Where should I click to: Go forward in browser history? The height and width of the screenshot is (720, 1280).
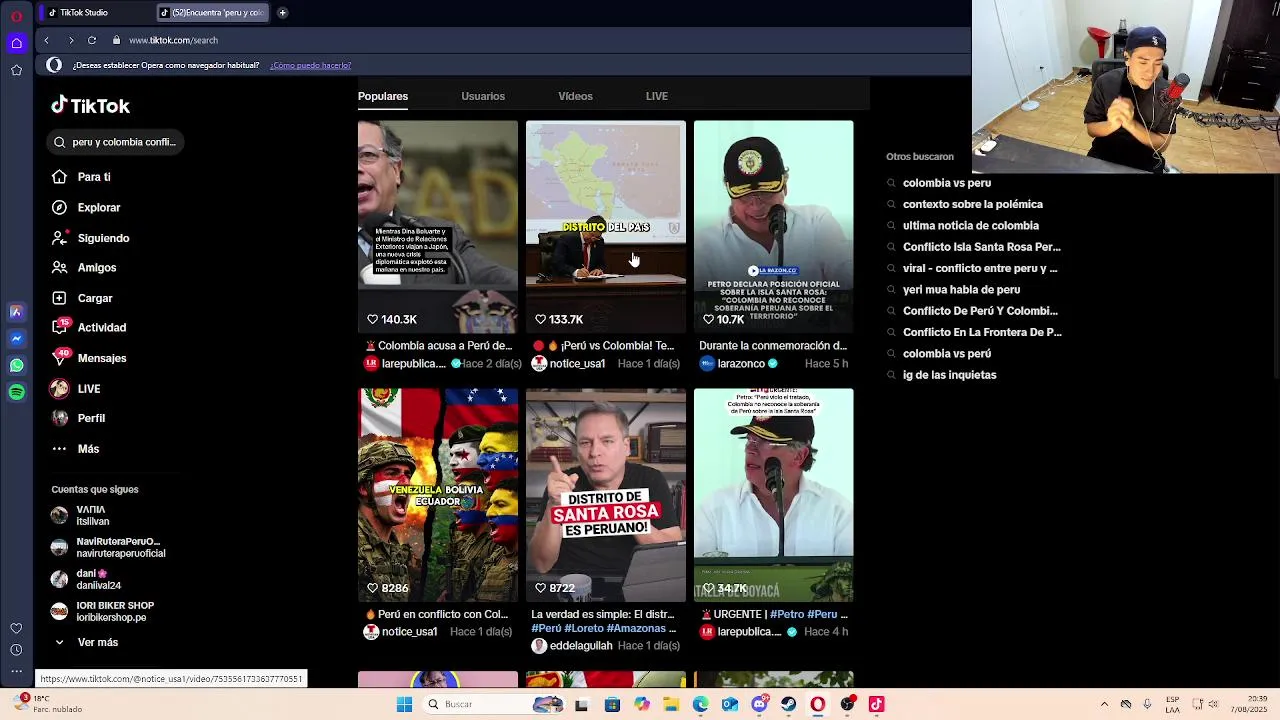(71, 40)
